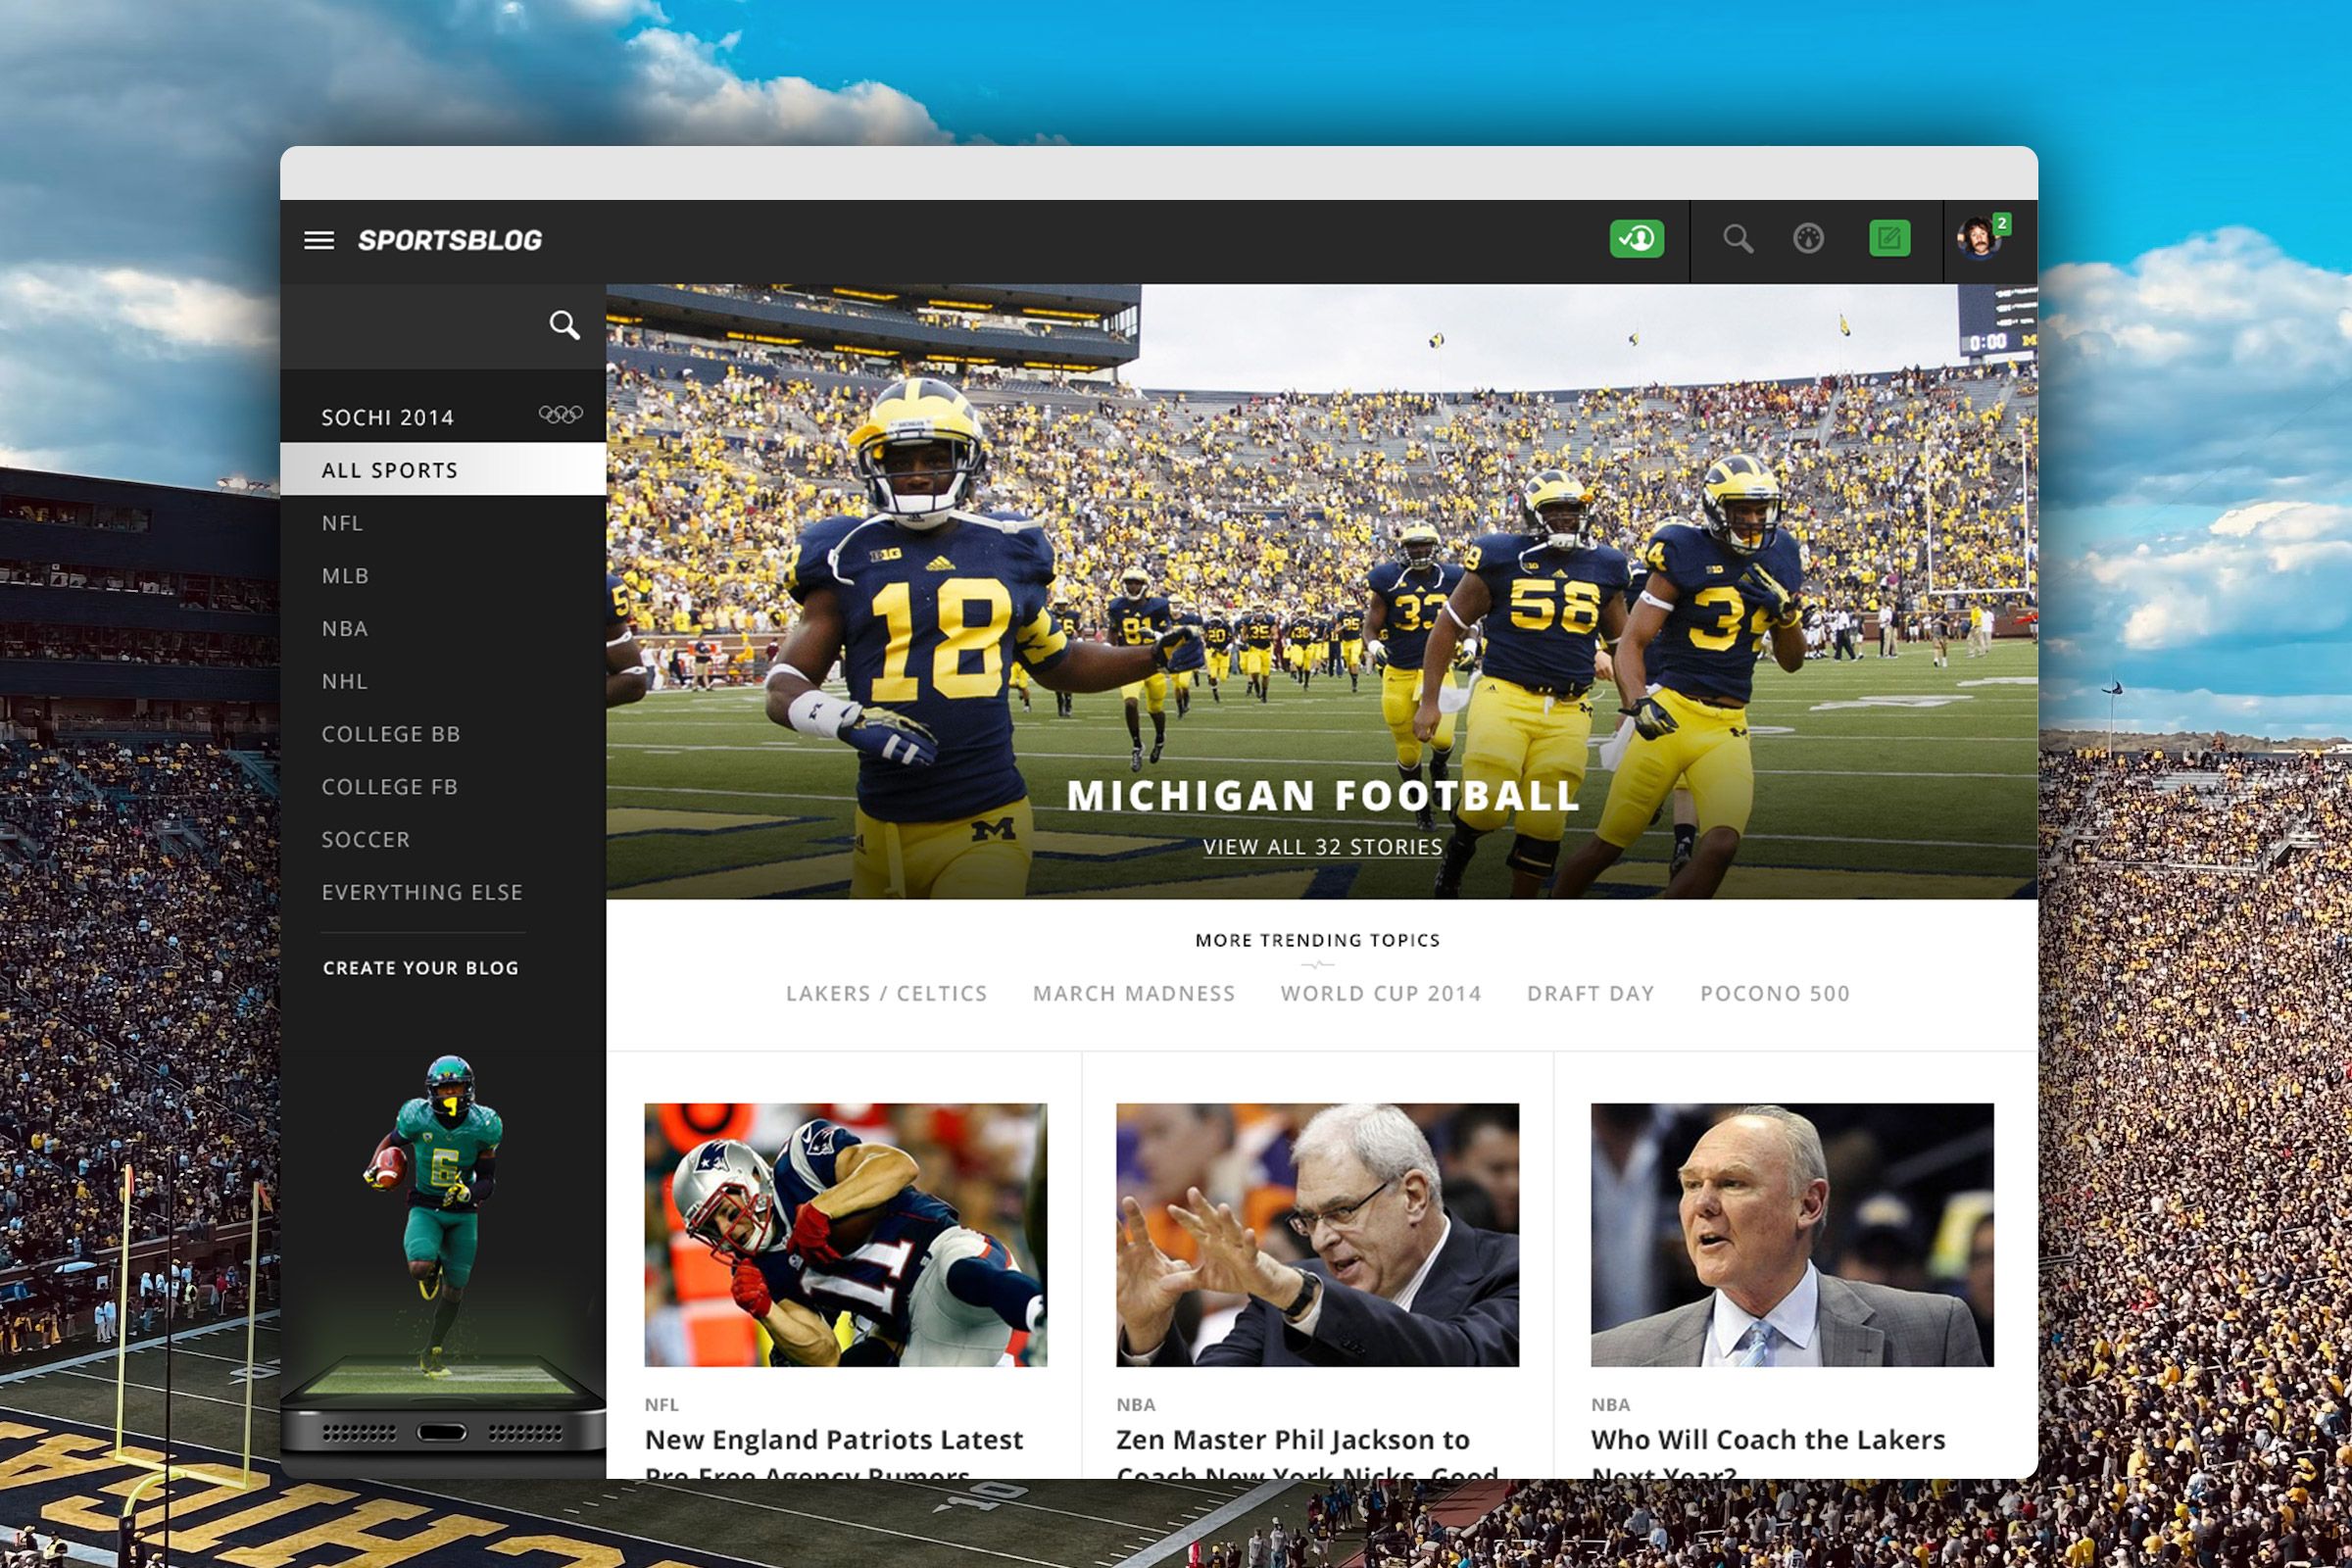The width and height of the screenshot is (2352, 1568).
Task: Click the NFL tag above Patriots headline
Action: [662, 1405]
